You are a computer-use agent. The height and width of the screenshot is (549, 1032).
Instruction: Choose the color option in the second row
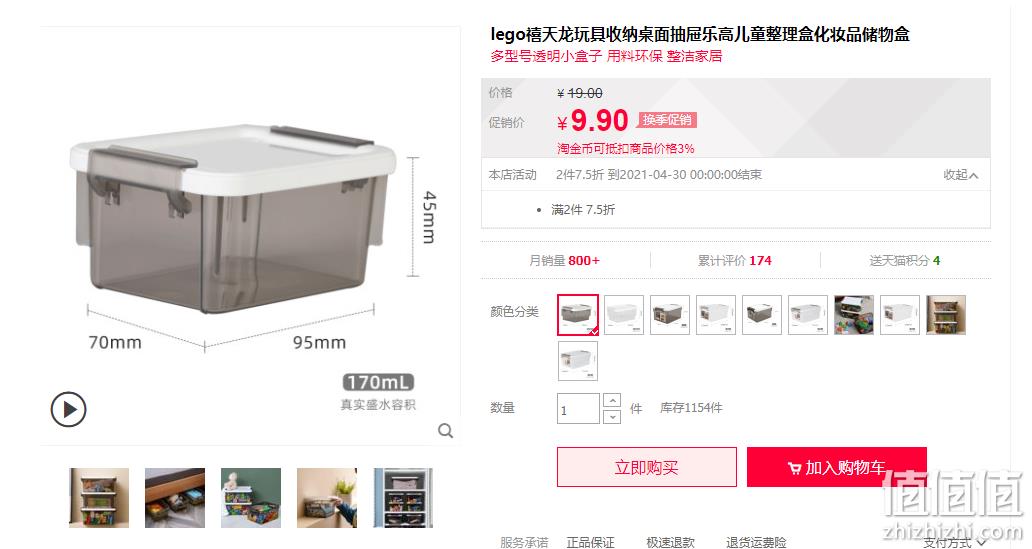point(578,361)
